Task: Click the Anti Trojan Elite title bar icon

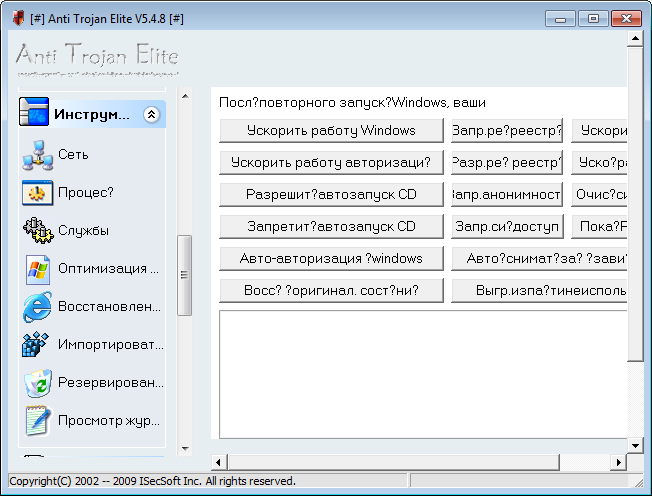Action: pos(18,18)
